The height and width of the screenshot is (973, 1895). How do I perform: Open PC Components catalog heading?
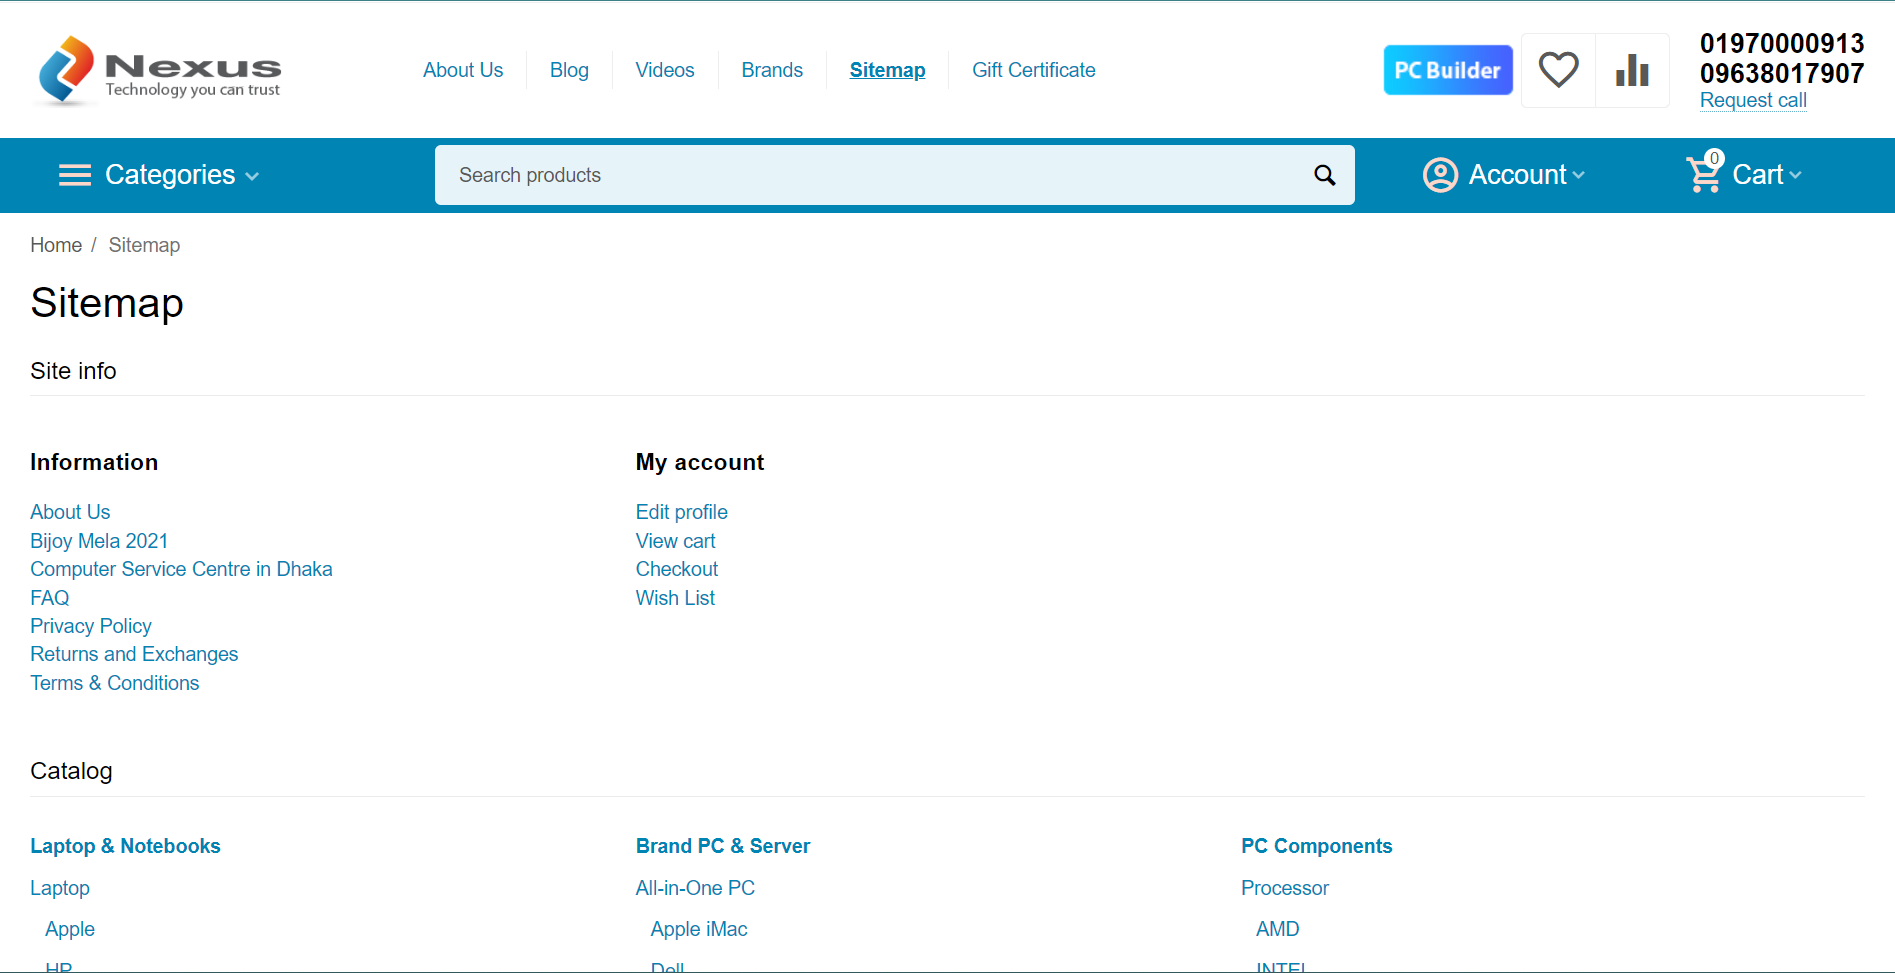1316,846
